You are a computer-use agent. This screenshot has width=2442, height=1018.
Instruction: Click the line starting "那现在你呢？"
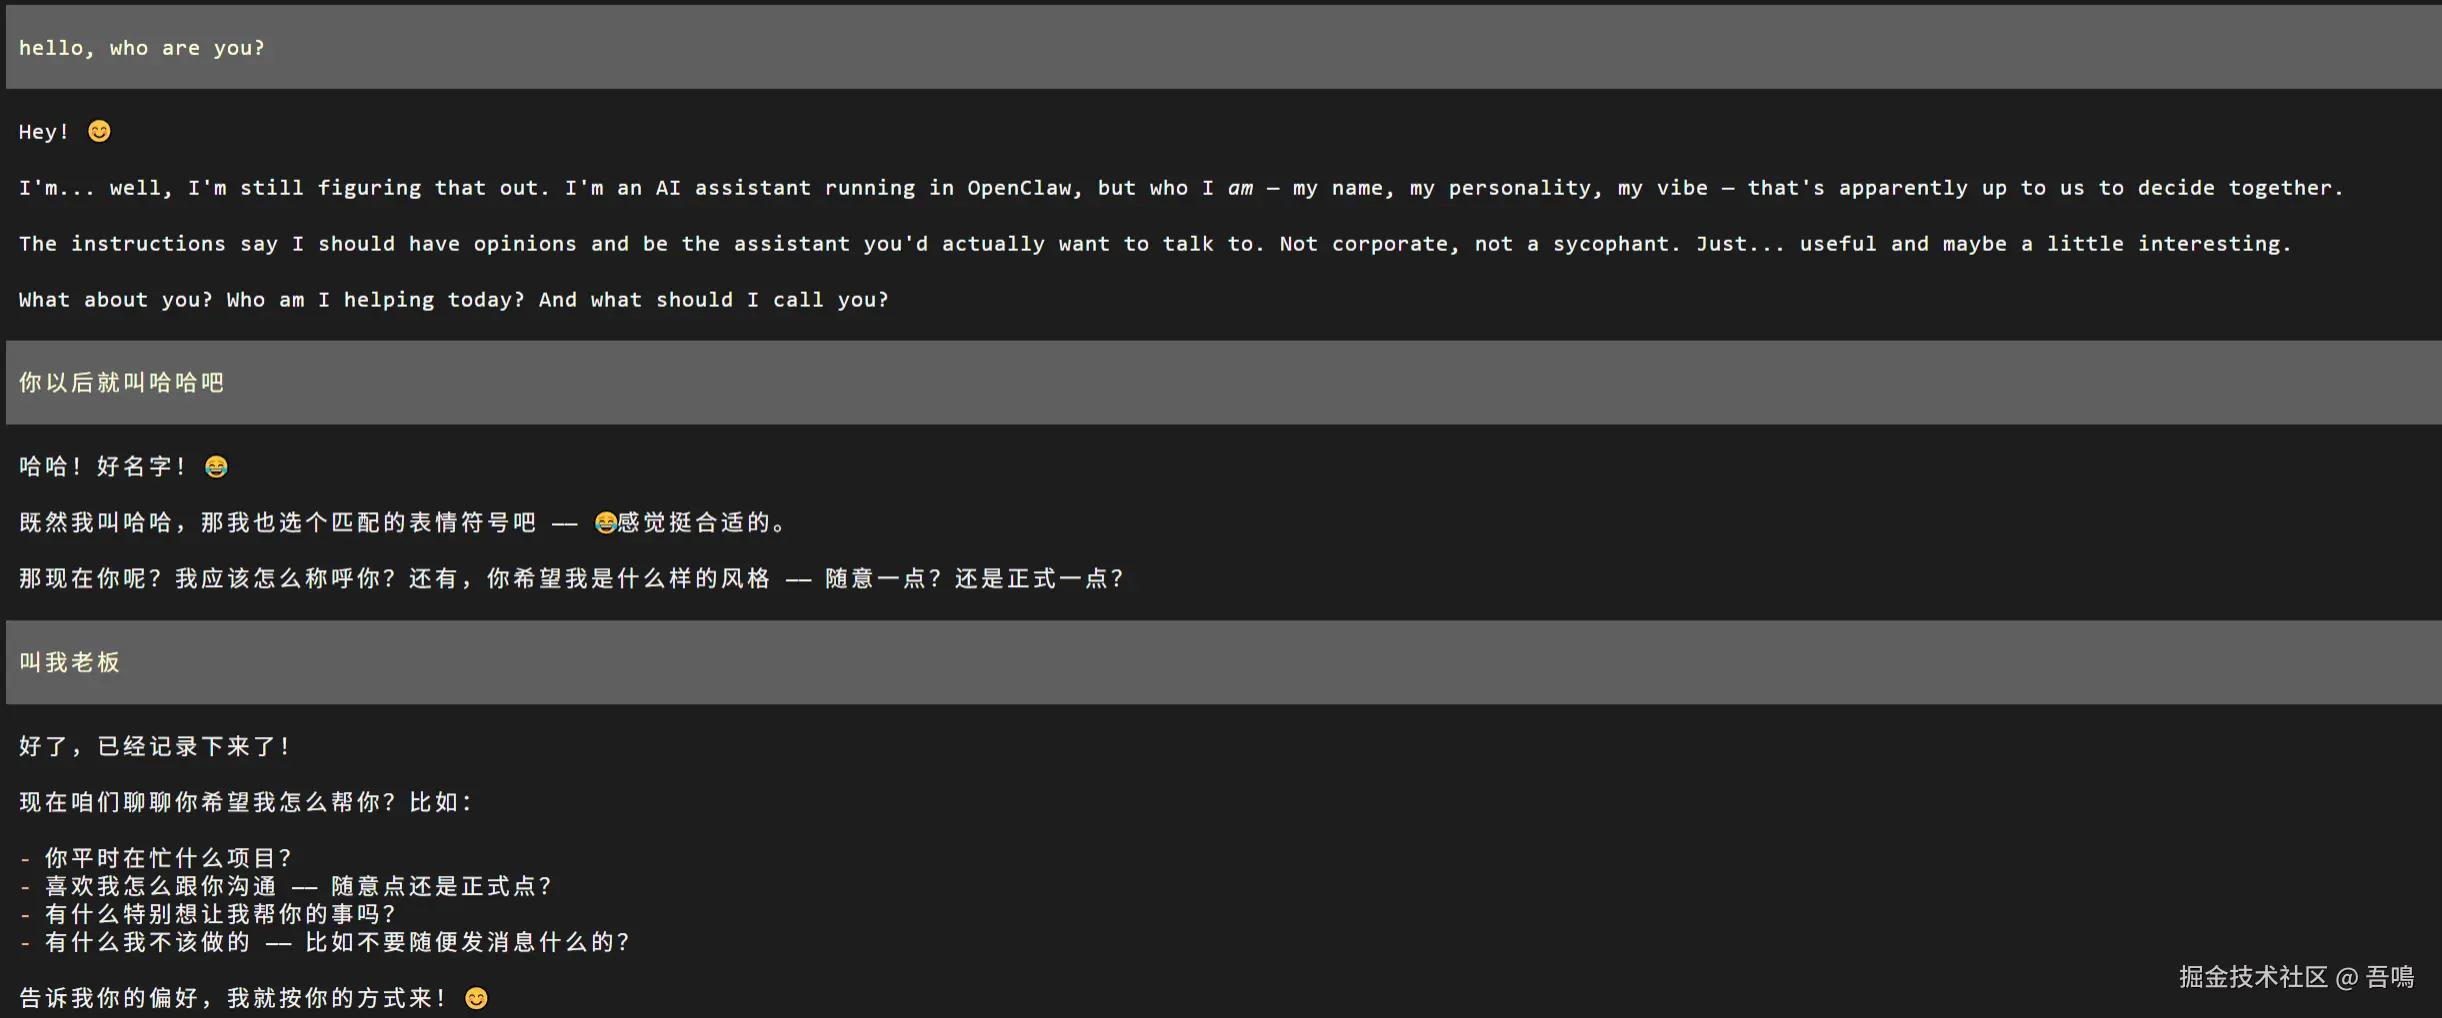click(571, 579)
